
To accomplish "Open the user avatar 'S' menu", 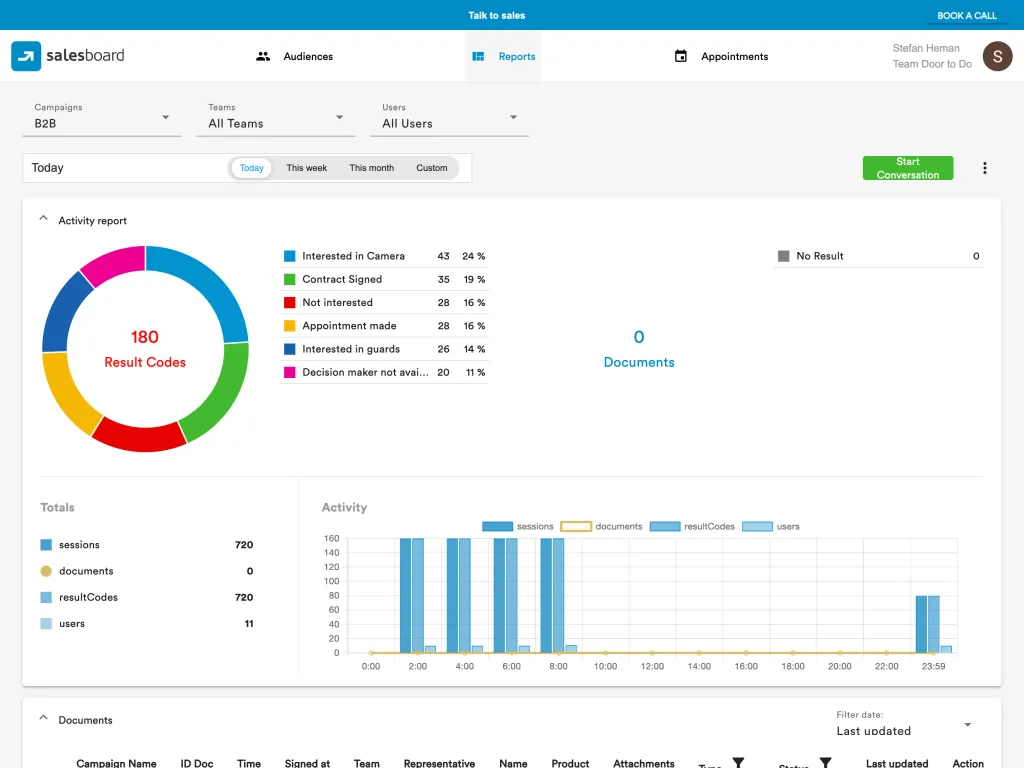I will (997, 56).
